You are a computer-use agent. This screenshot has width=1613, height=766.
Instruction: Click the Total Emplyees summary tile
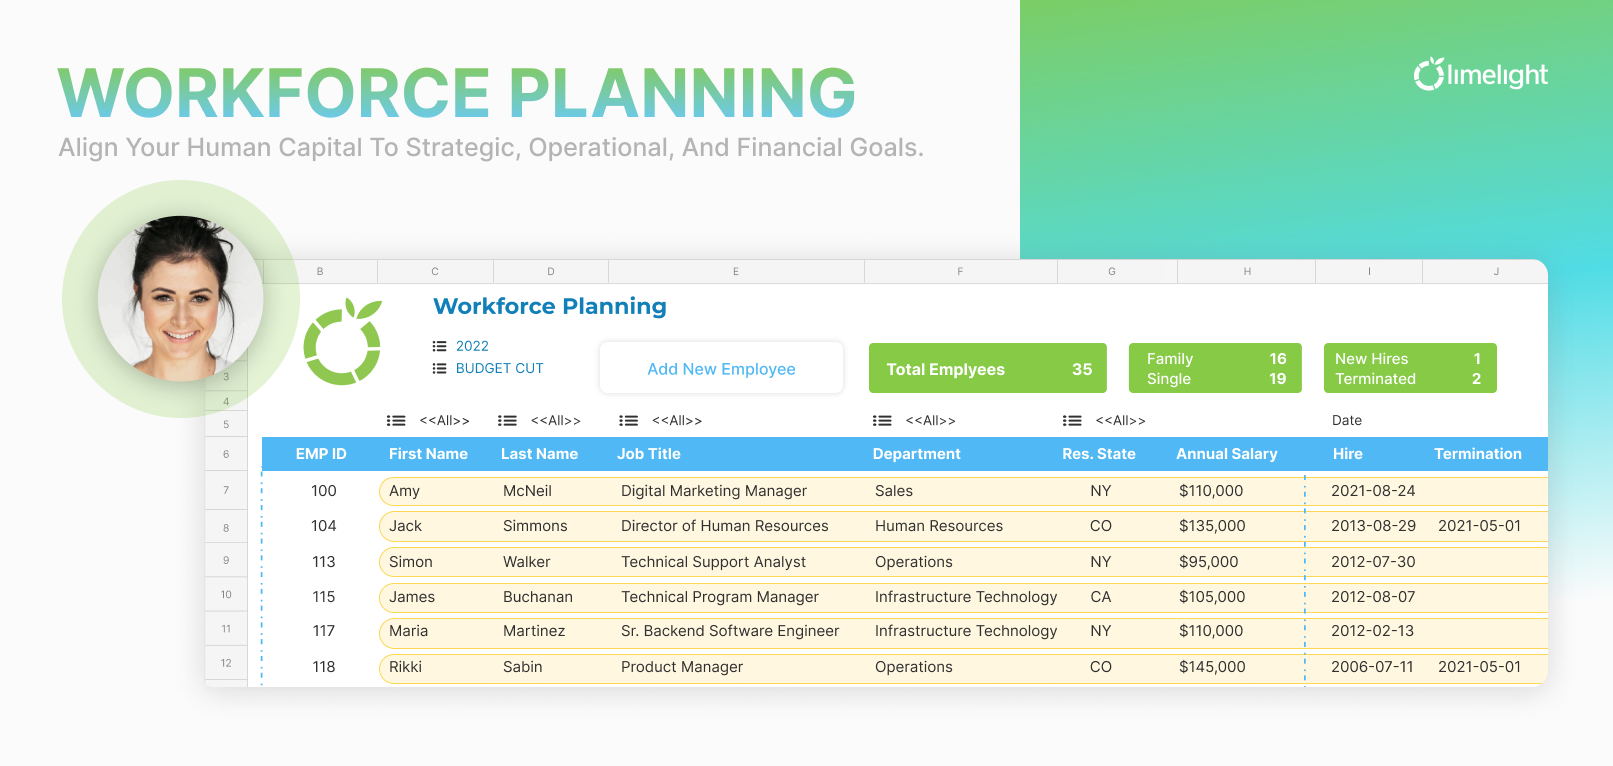(987, 369)
